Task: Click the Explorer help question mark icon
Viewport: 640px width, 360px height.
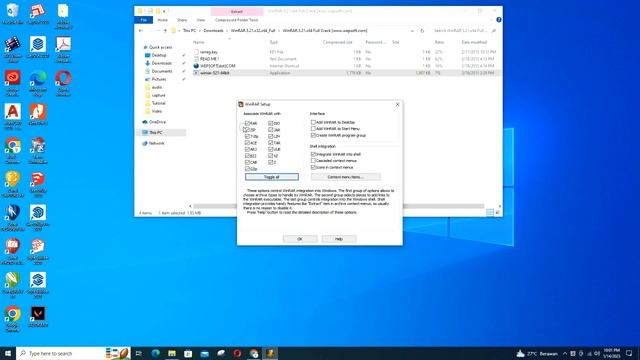Action: 498,20
